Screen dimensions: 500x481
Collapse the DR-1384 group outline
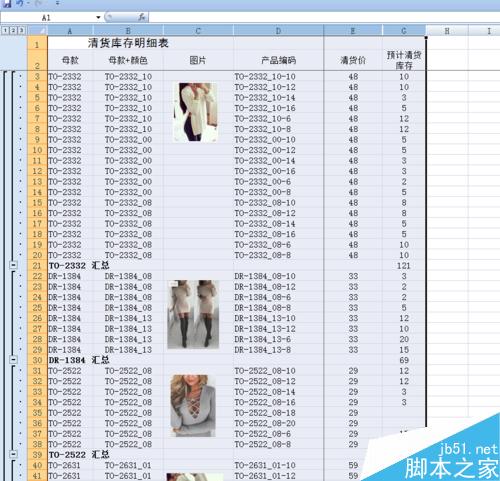pyautogui.click(x=13, y=360)
